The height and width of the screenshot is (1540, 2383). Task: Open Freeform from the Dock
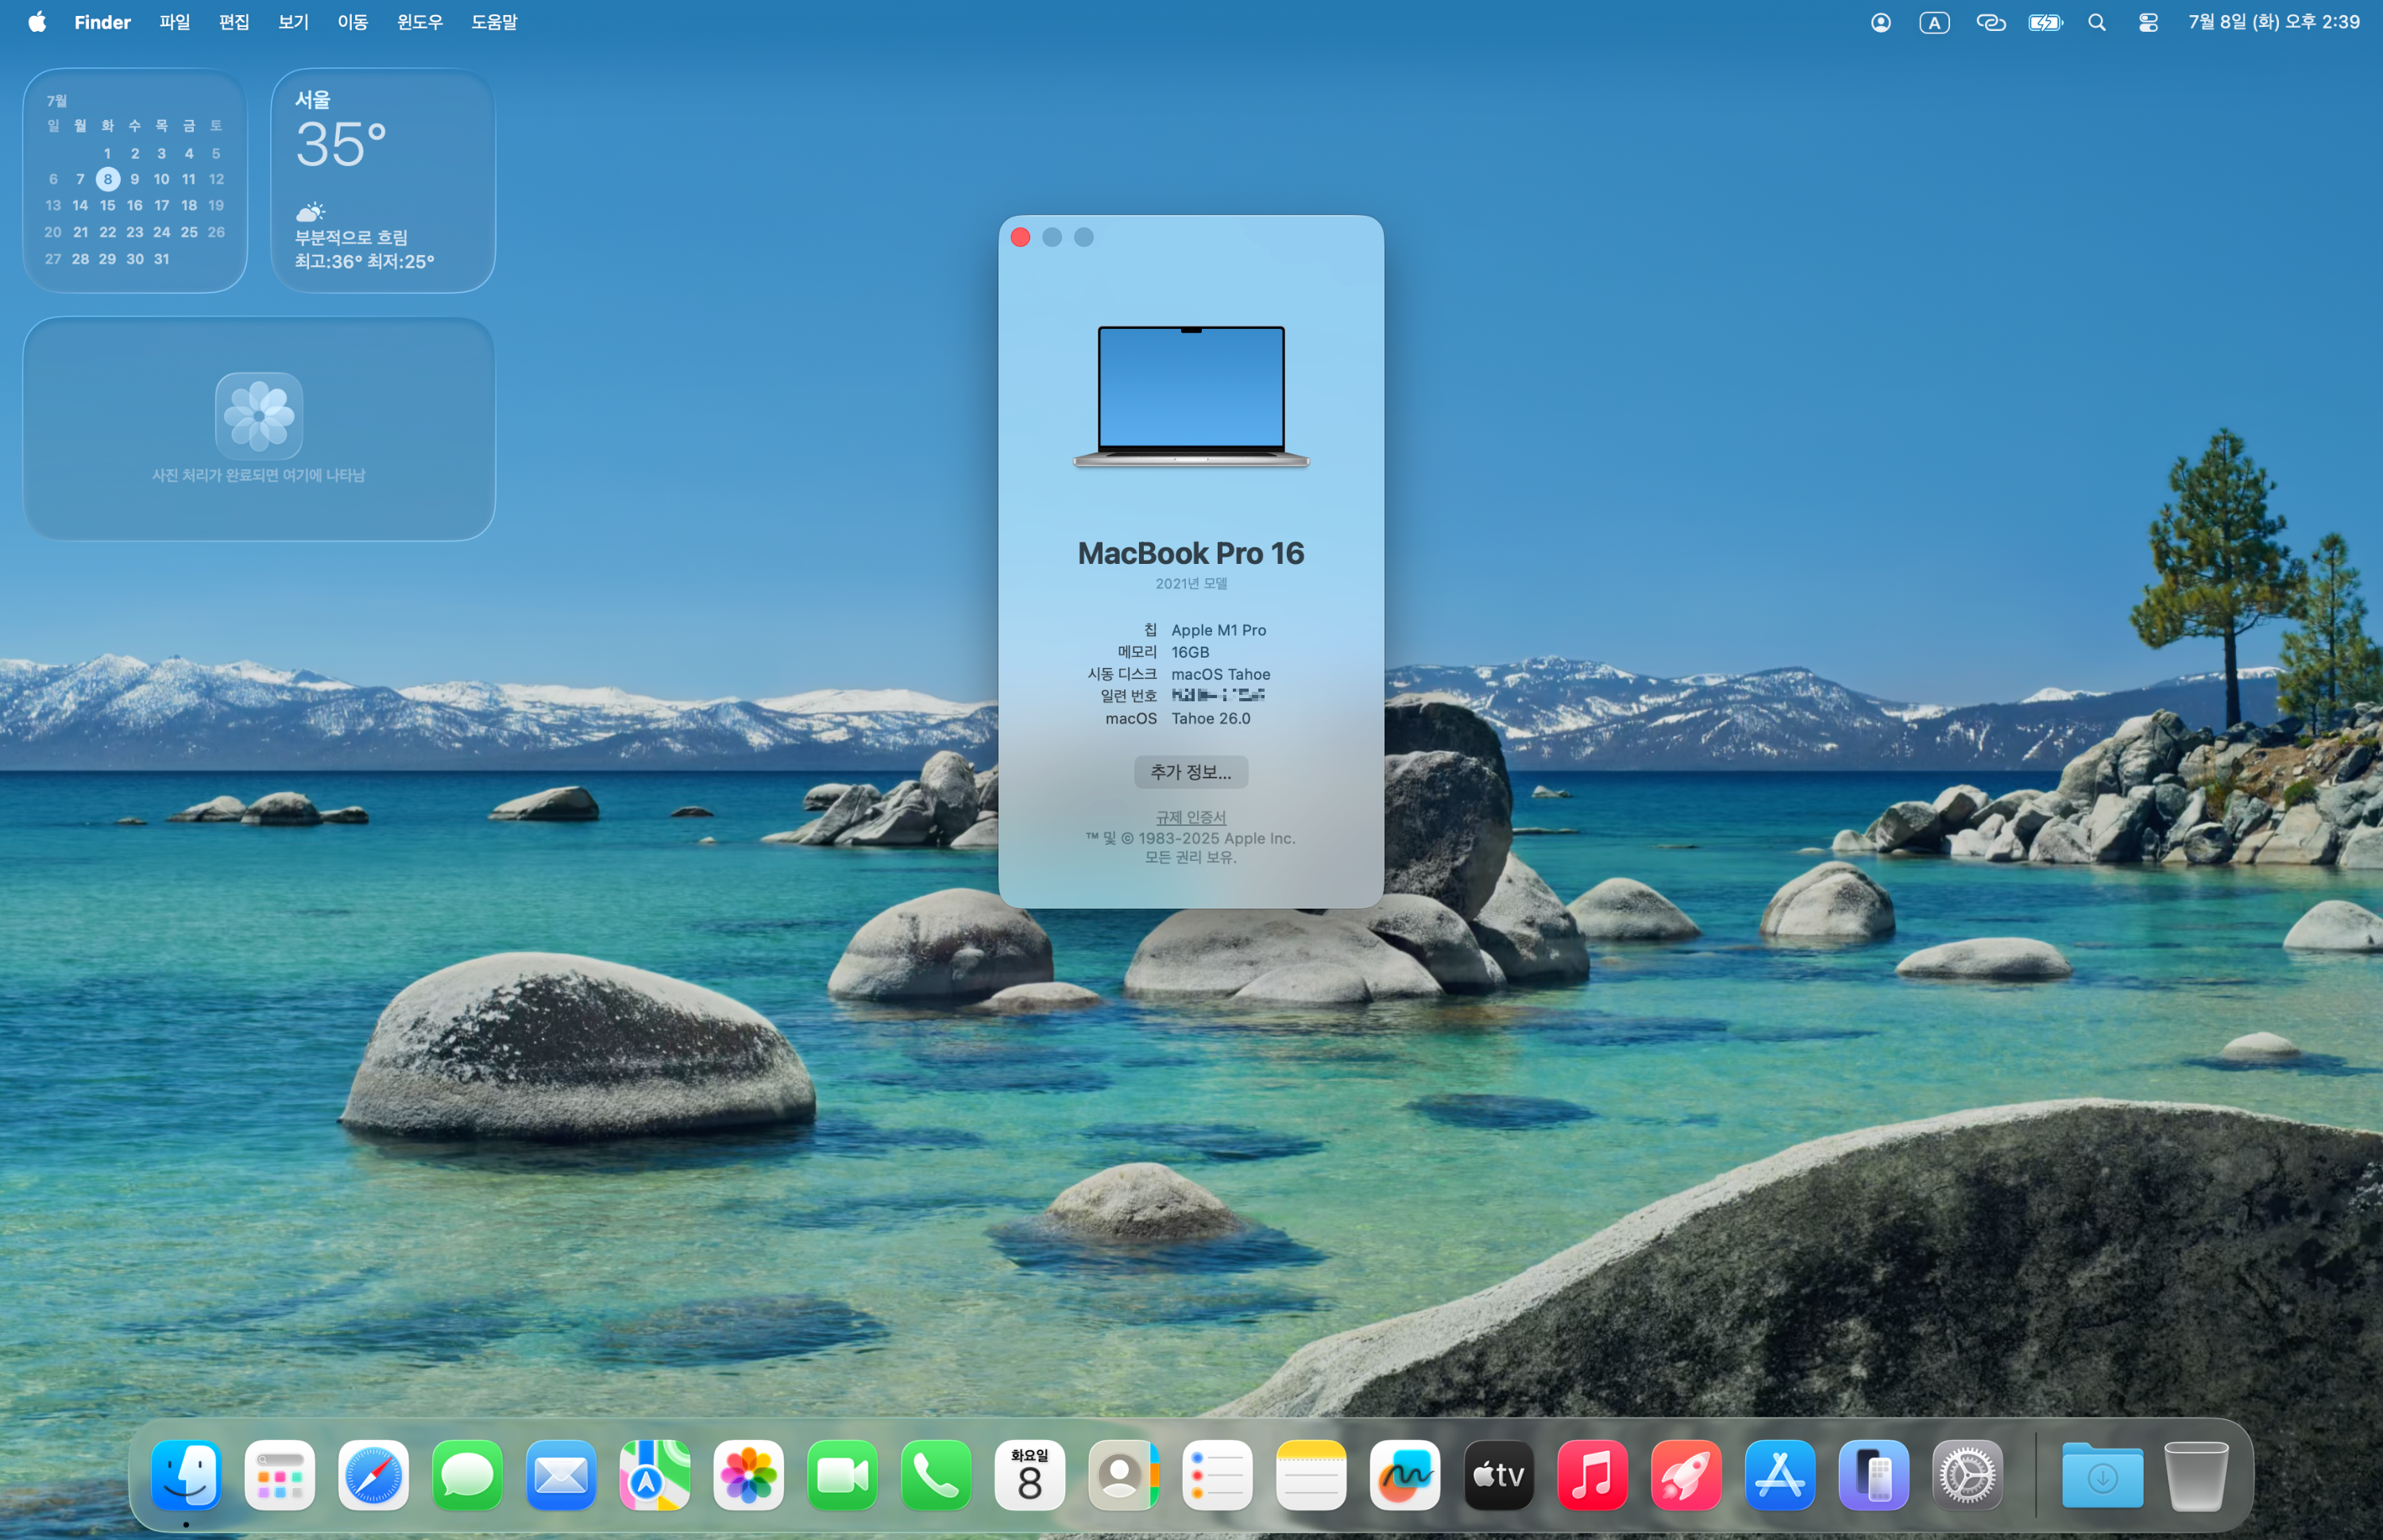pos(1405,1475)
